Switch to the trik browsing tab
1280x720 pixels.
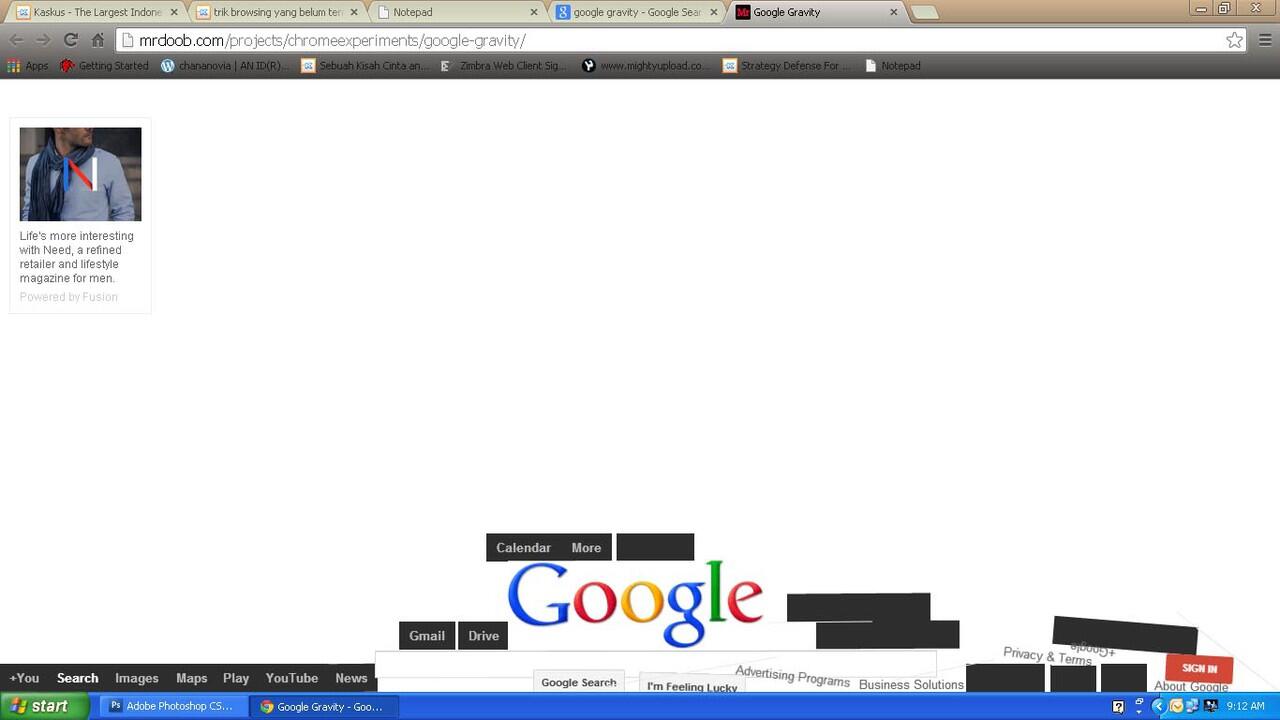point(276,12)
